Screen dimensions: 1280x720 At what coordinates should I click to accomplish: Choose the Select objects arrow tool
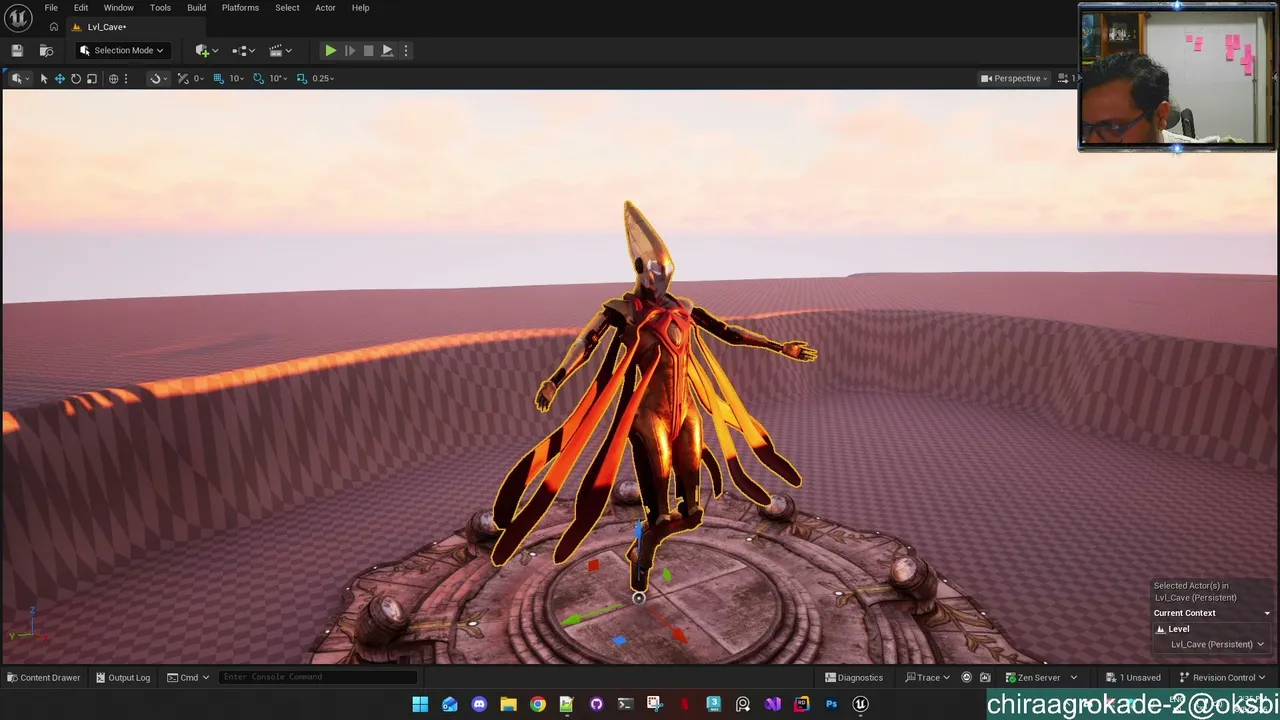click(44, 78)
